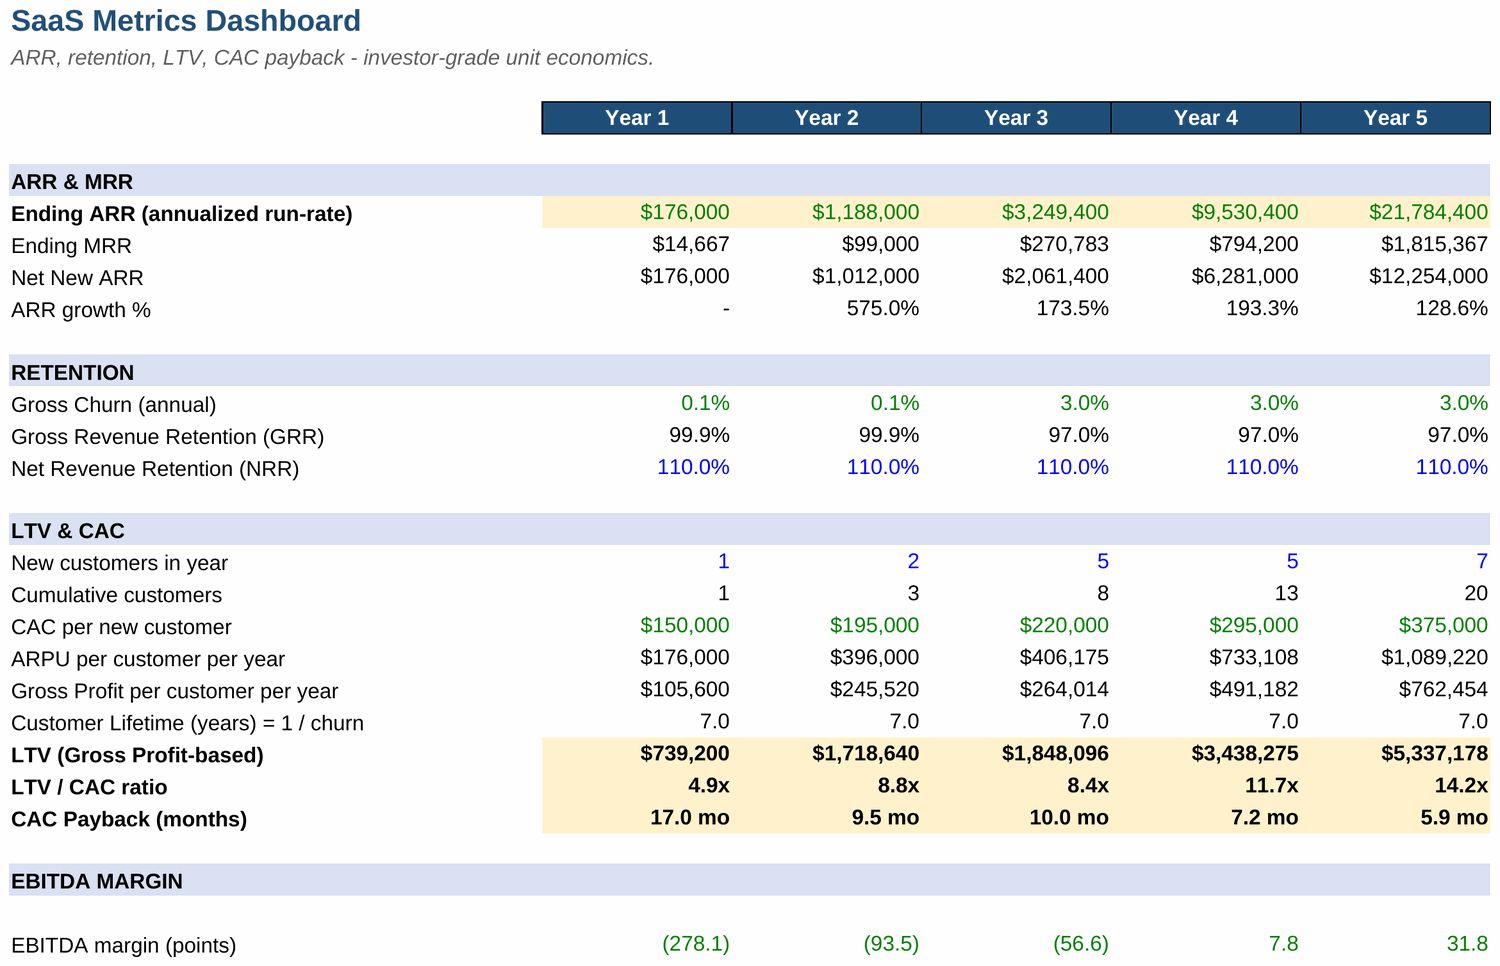Select the Year 5 column header
The image size is (1500, 966).
(x=1396, y=118)
